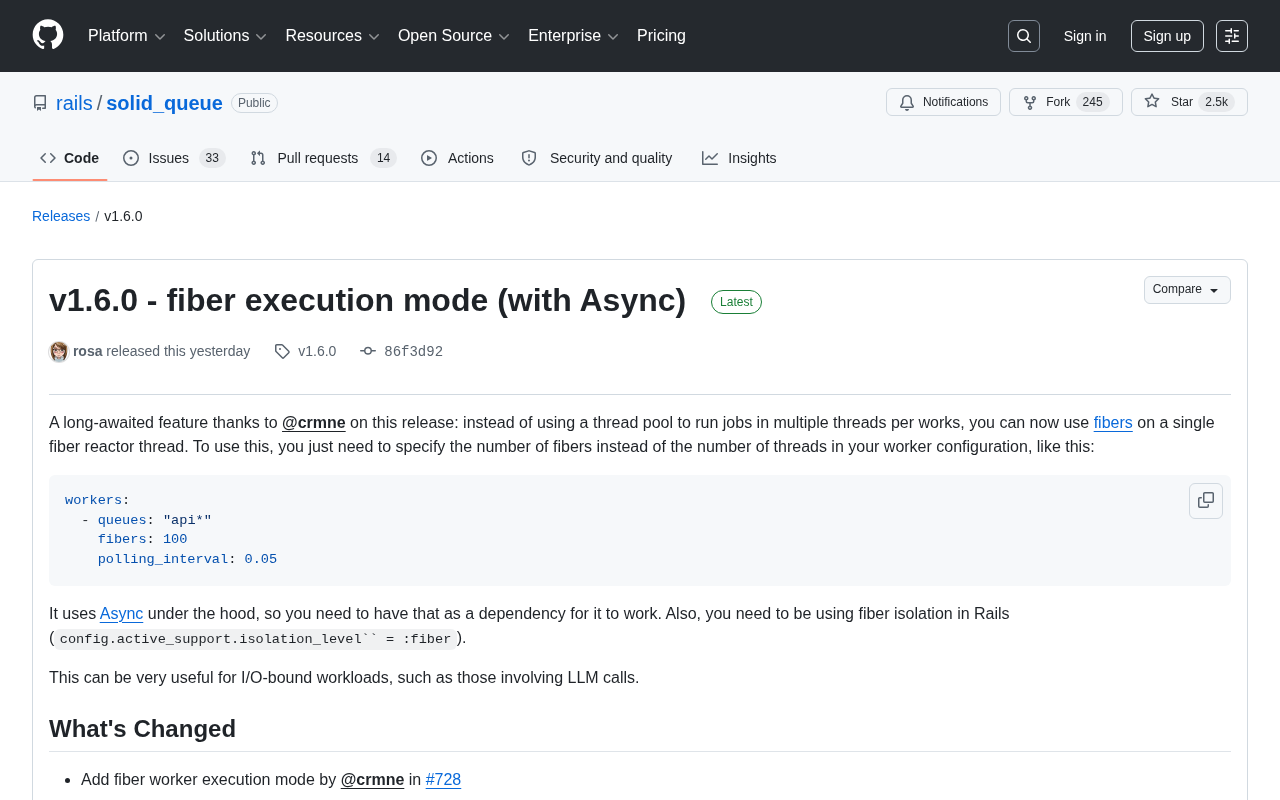The image size is (1280, 800).
Task: Open the Pull requests tab
Action: (x=323, y=158)
